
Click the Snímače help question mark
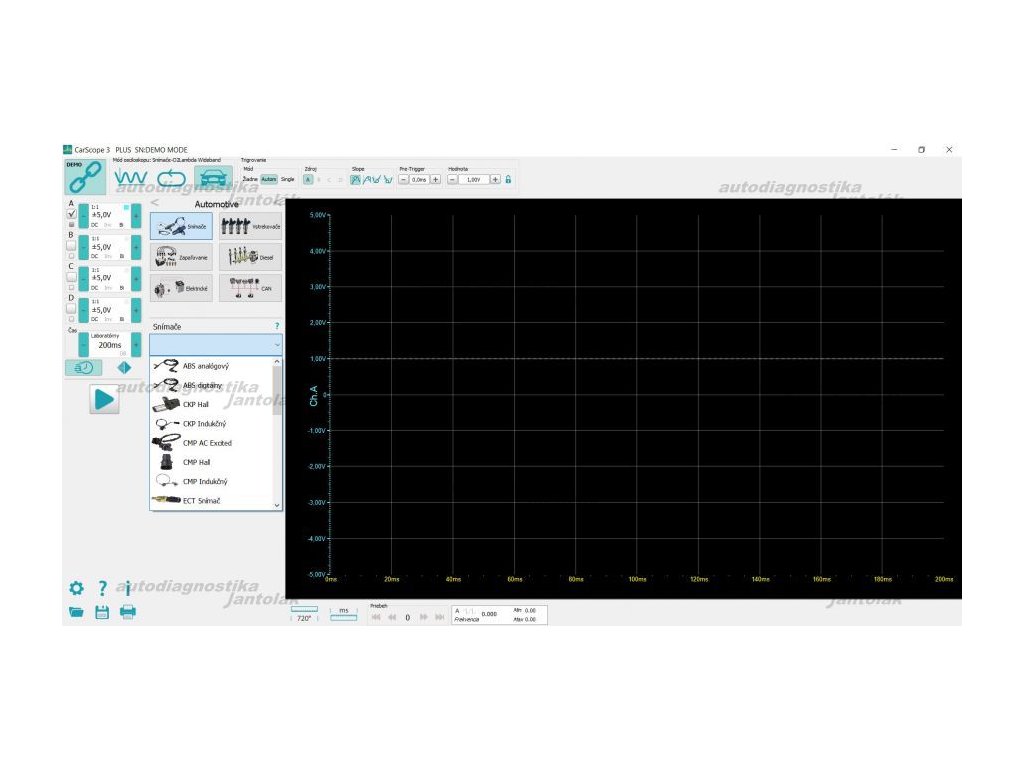[277, 326]
